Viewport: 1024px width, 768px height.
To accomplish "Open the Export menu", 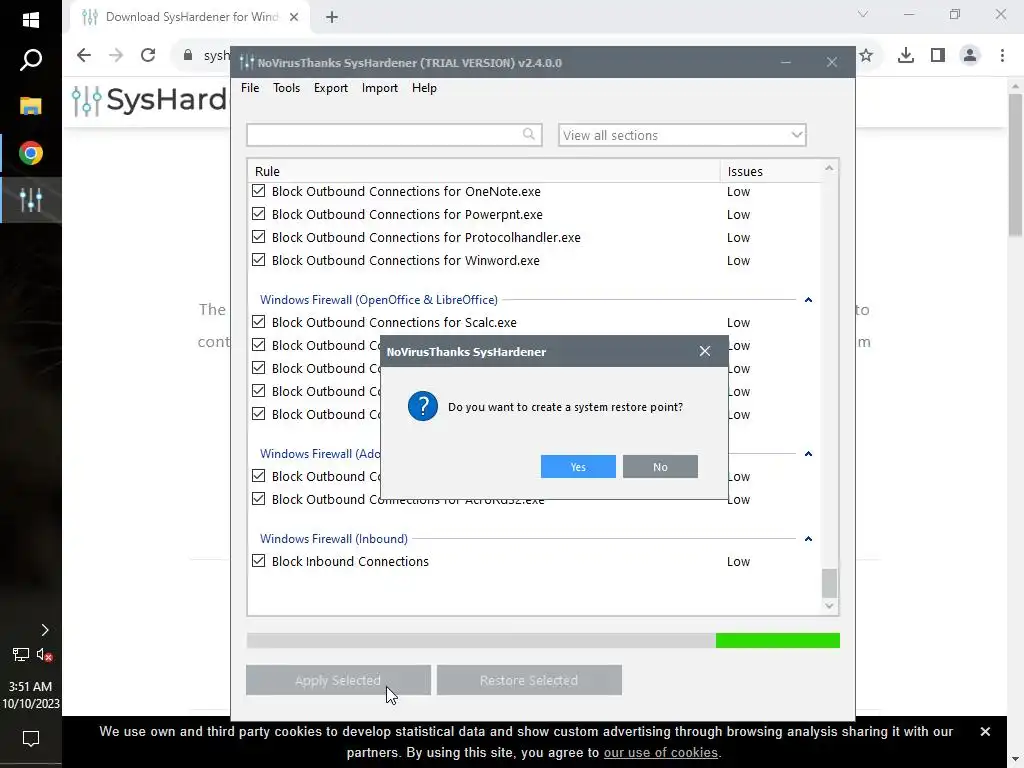I will 330,88.
